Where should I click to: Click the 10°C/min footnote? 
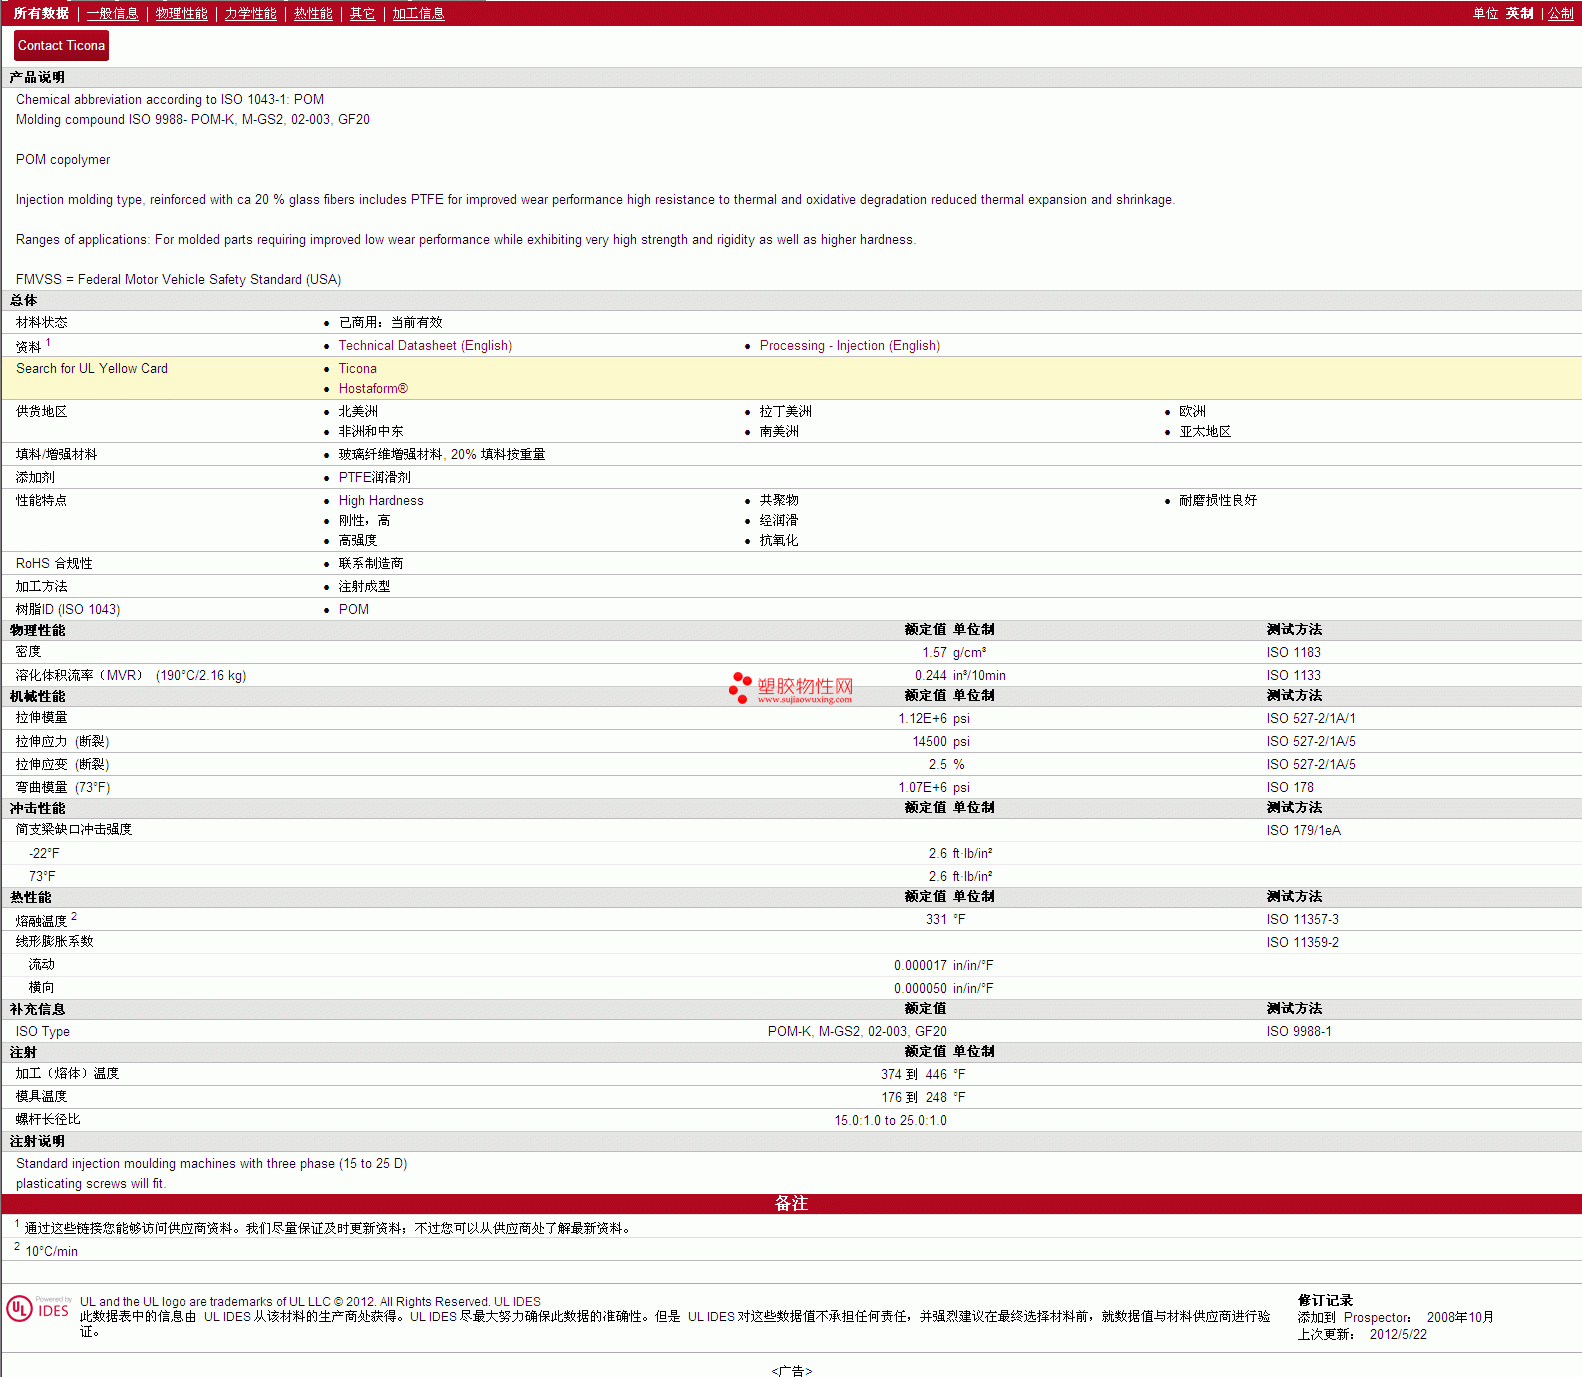click(51, 1251)
